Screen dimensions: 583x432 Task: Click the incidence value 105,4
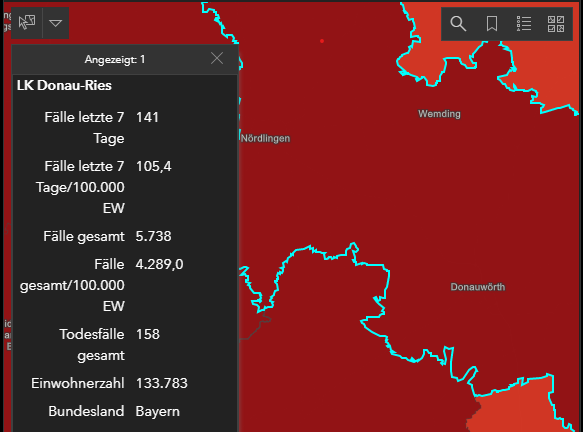pos(154,167)
